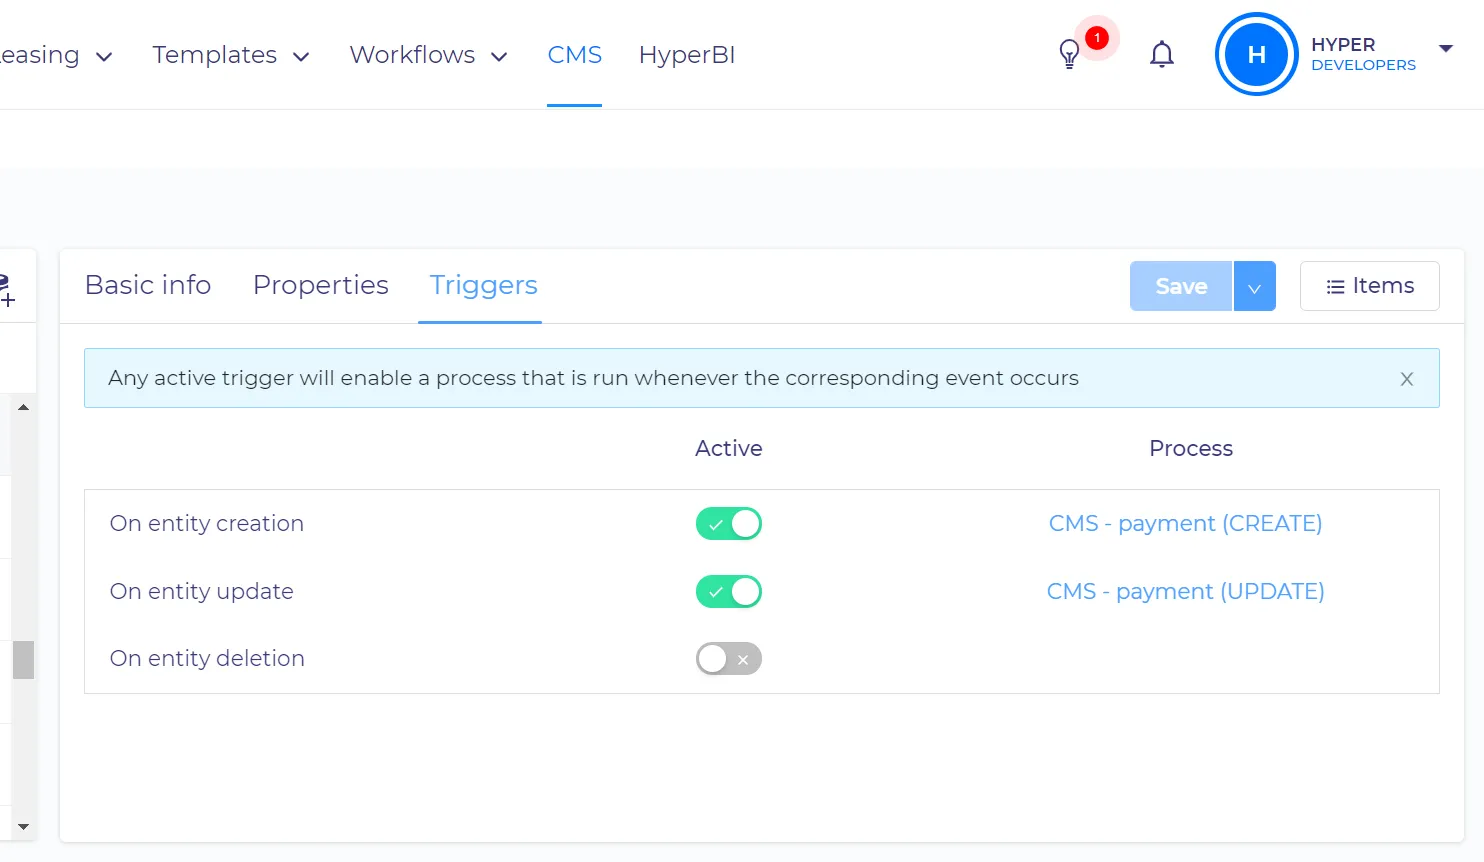Open HyperBI from the top navigation

coord(687,55)
